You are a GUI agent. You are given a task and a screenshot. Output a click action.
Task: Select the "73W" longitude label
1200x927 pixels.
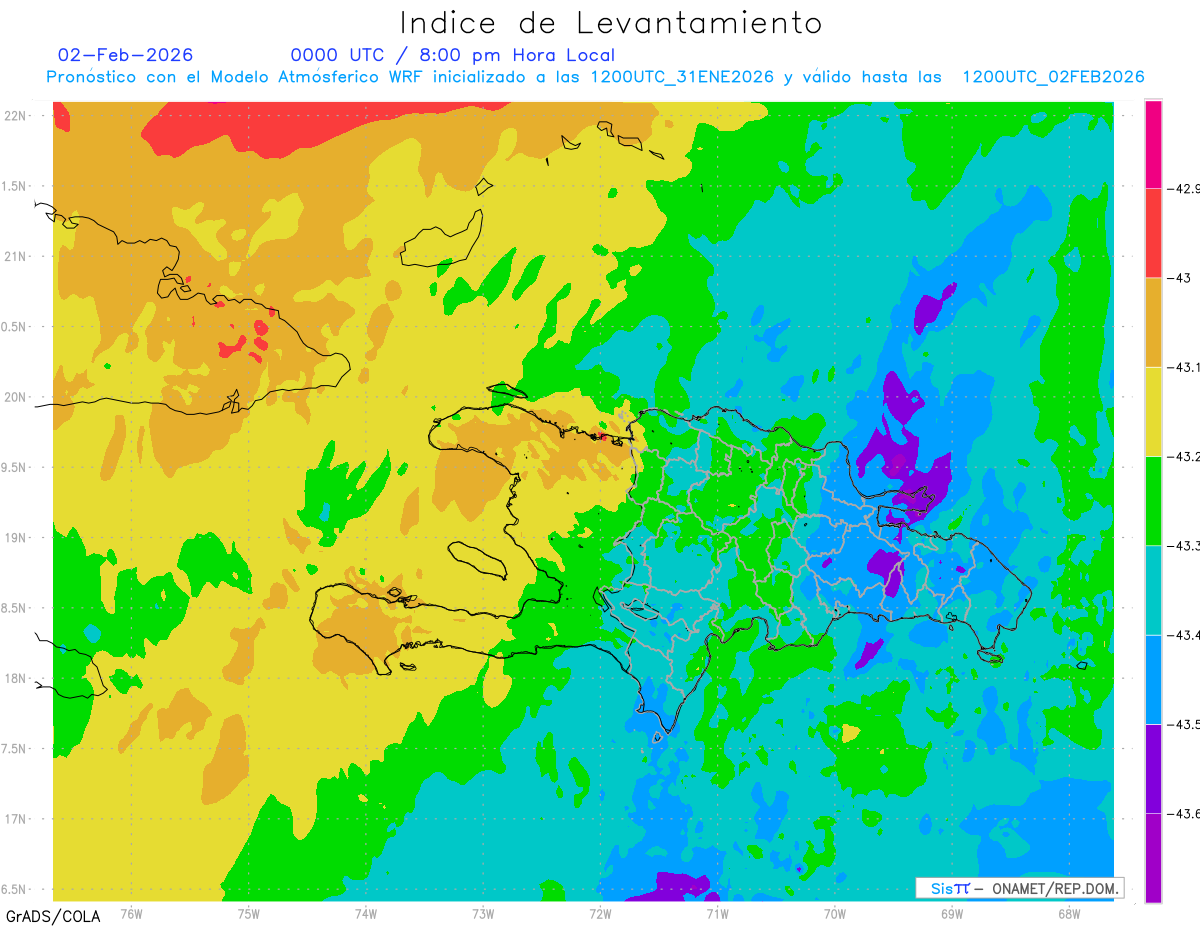[483, 913]
